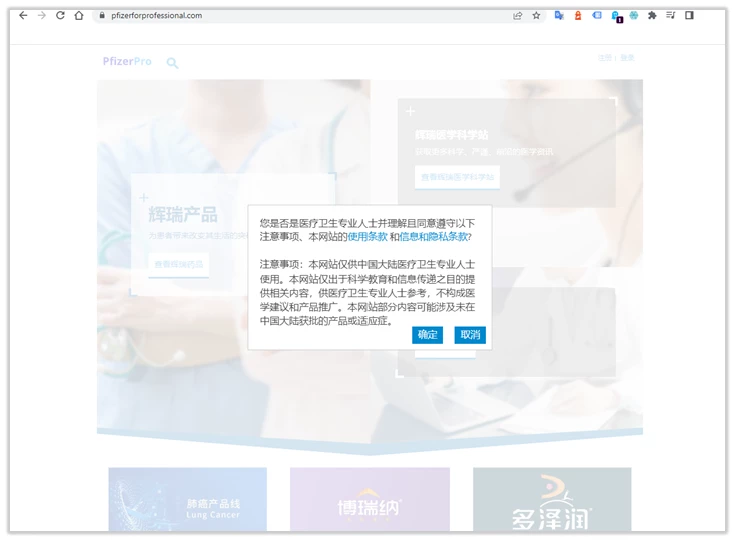Toggle the browser side panel icon
This screenshot has height=540, width=734.
(689, 15)
